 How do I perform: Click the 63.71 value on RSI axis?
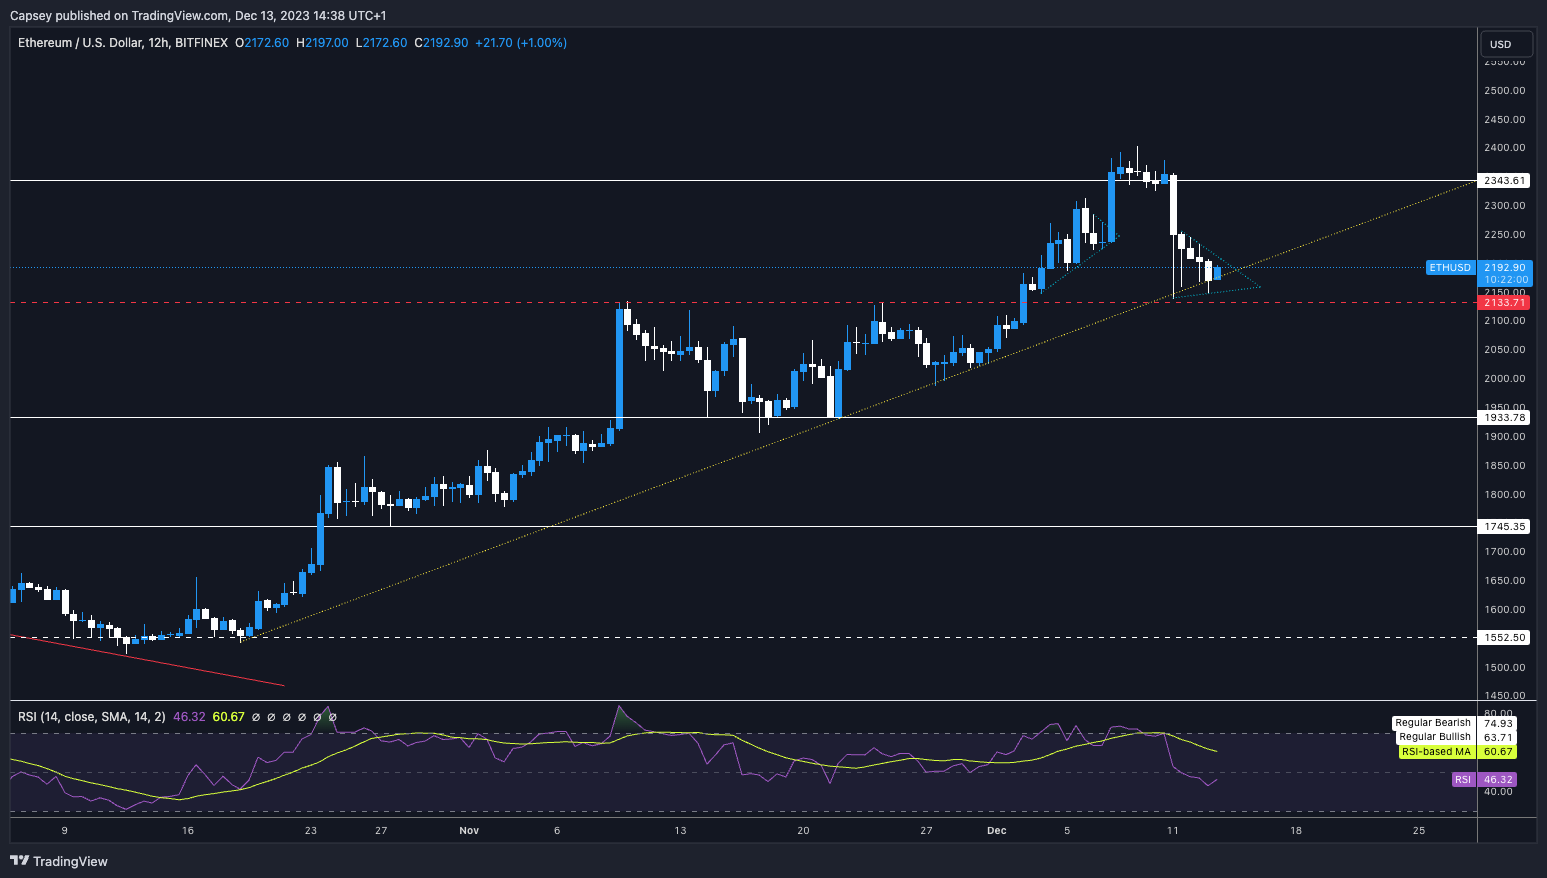(1498, 737)
